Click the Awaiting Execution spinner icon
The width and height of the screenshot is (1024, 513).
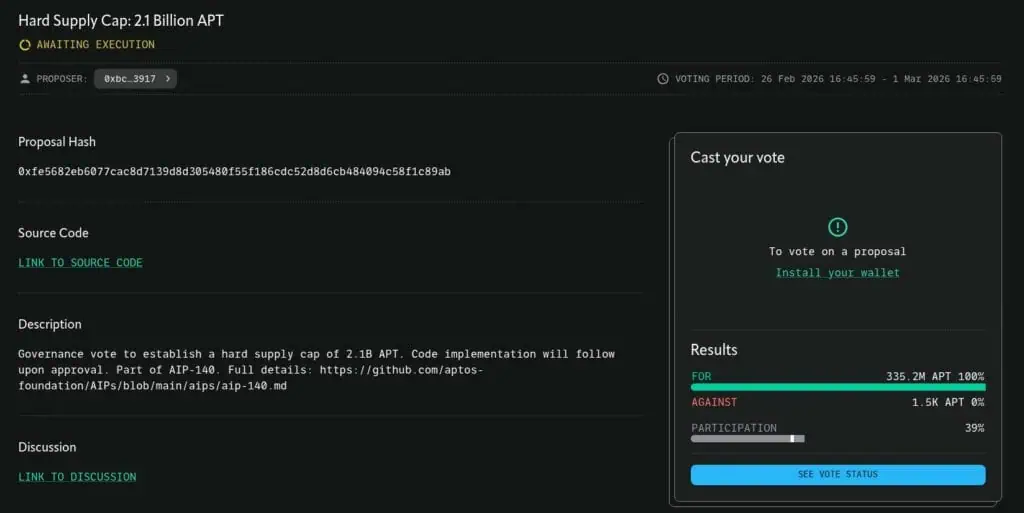tap(25, 45)
